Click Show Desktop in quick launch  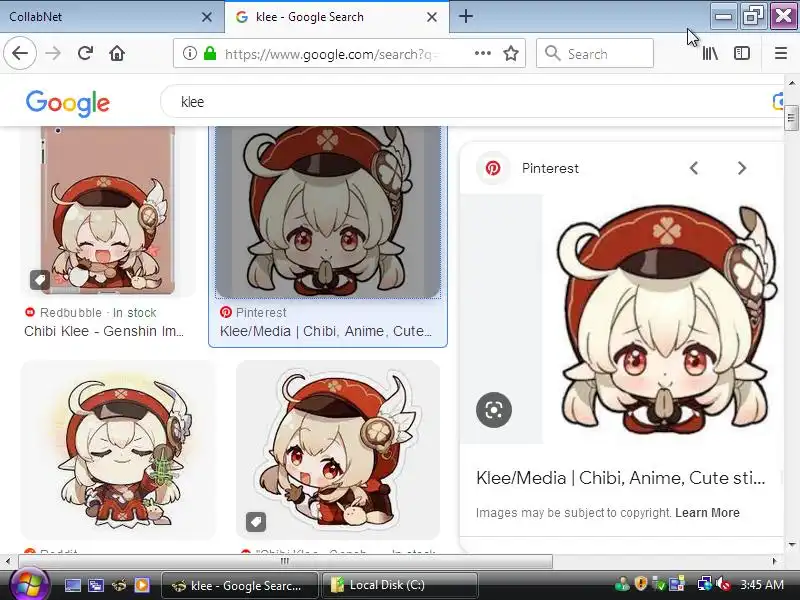72,585
